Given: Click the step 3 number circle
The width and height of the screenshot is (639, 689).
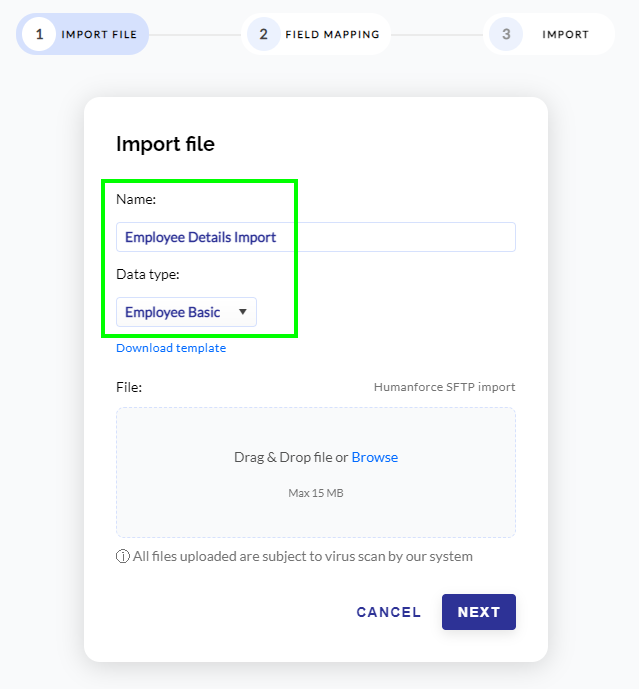Looking at the screenshot, I should (506, 34).
